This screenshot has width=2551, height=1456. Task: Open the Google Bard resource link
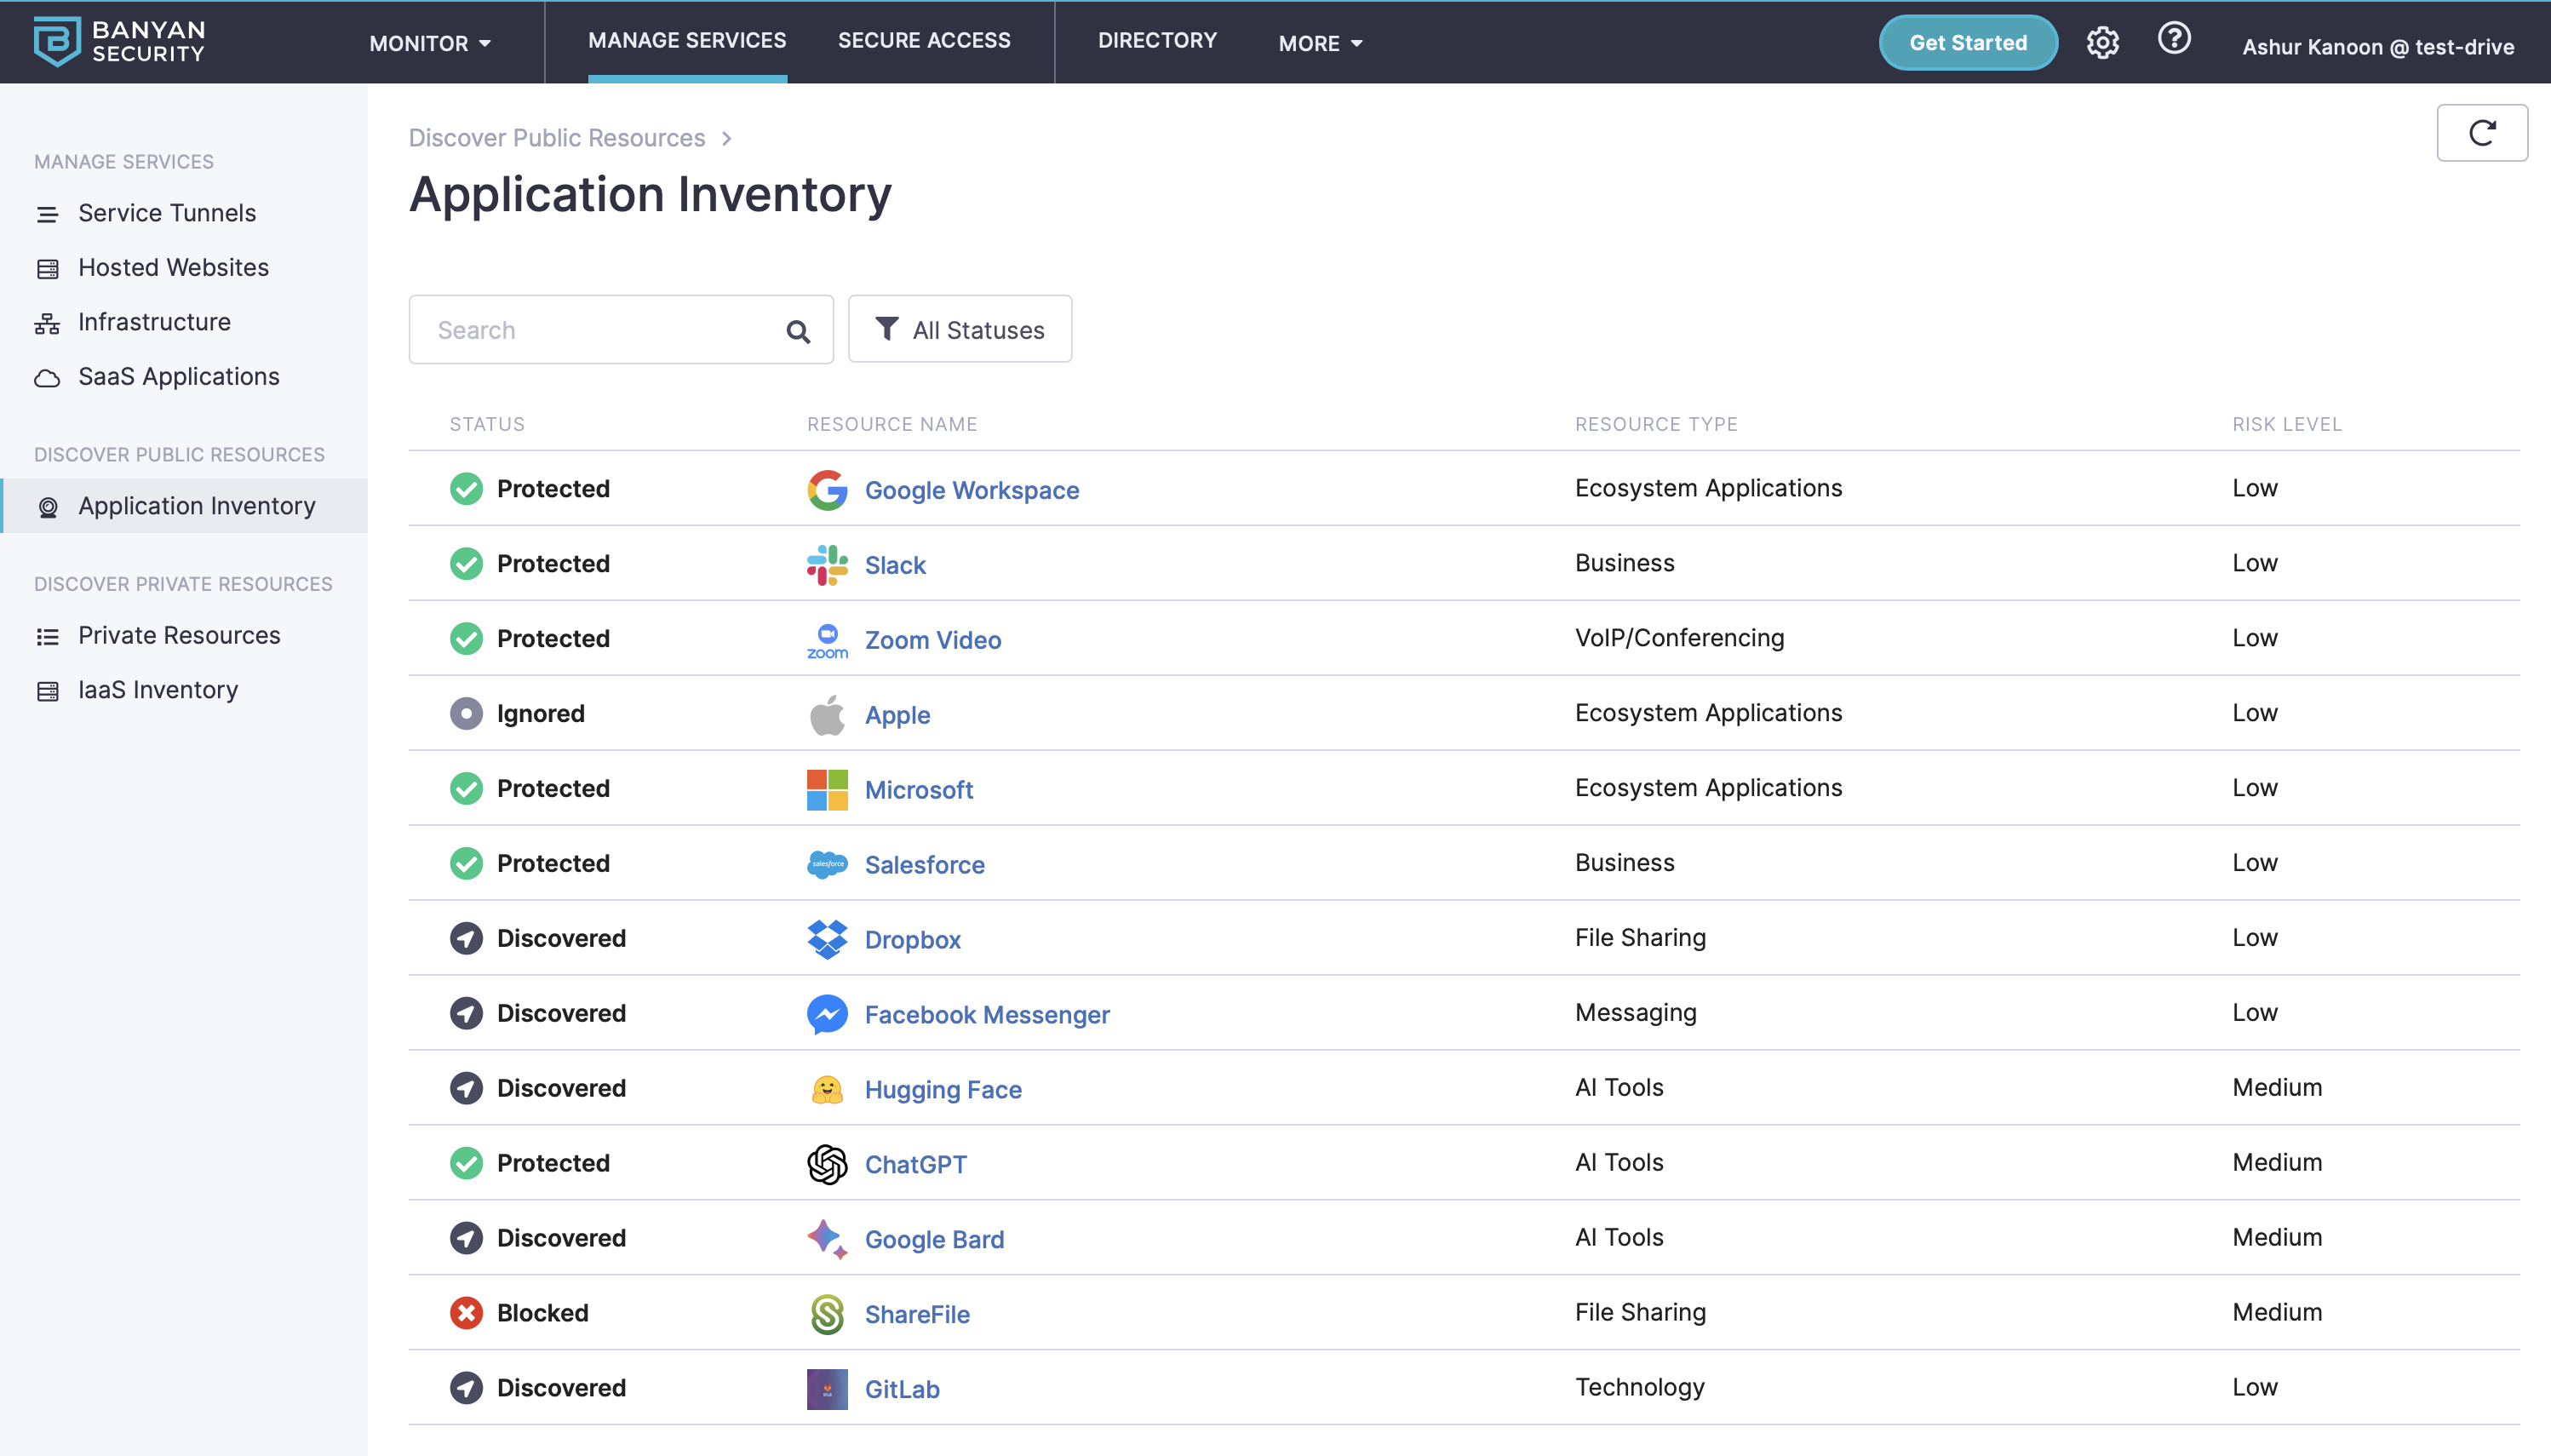(x=934, y=1239)
